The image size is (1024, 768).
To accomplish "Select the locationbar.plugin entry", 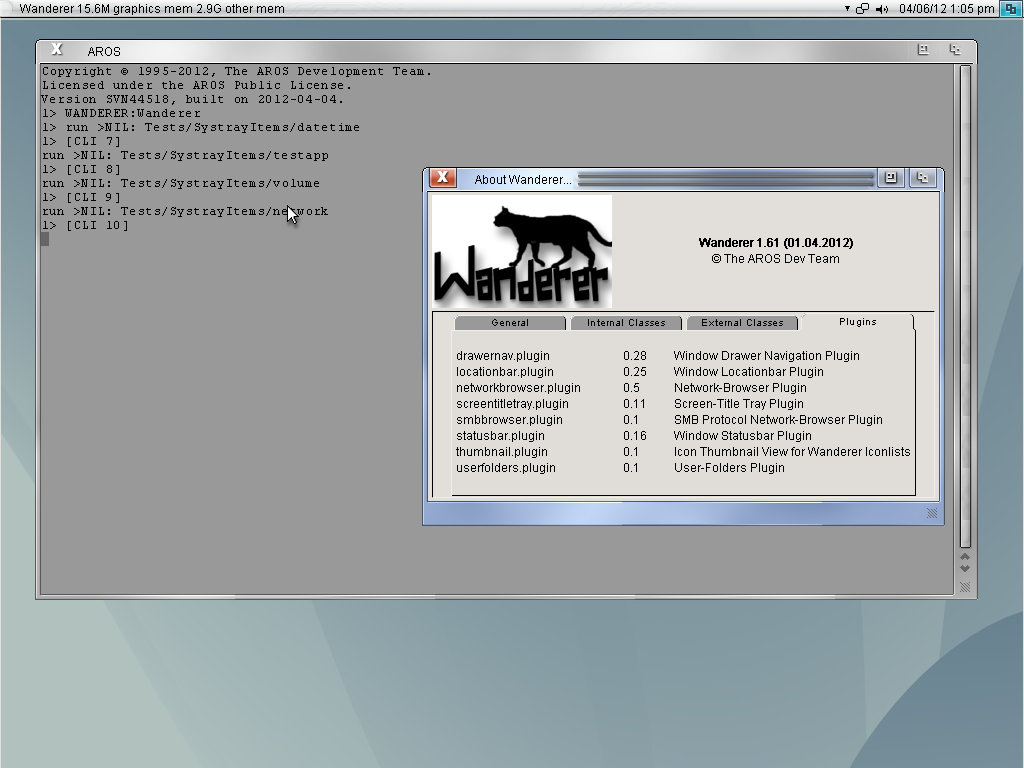I will tap(682, 372).
